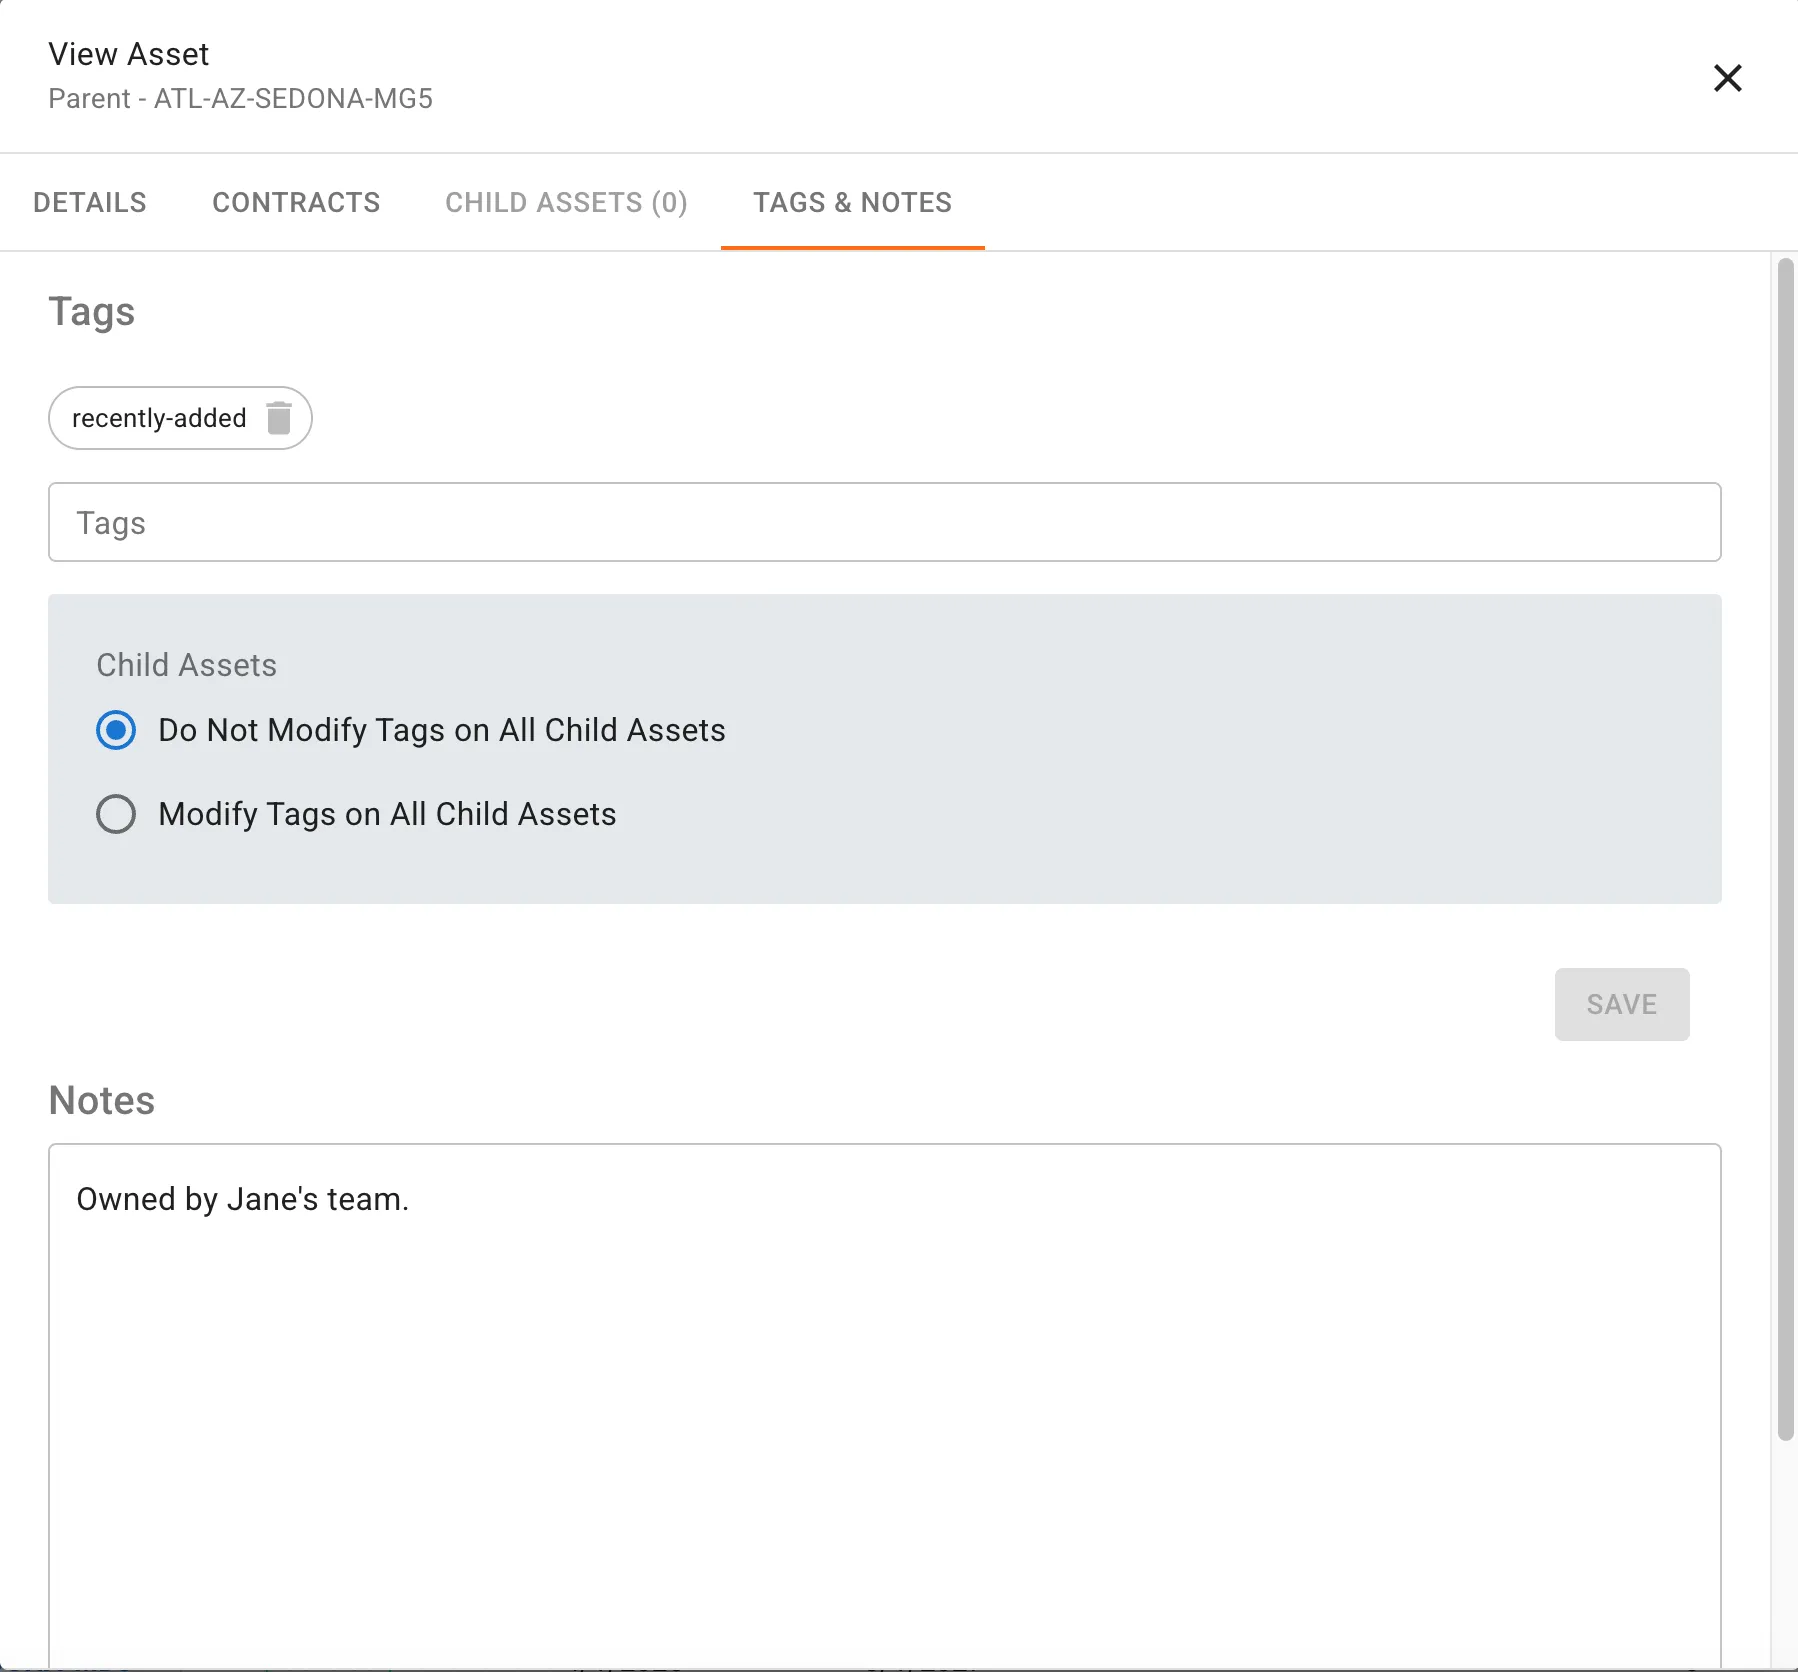
Task: Select the Tags & Notes tab
Action: click(853, 202)
